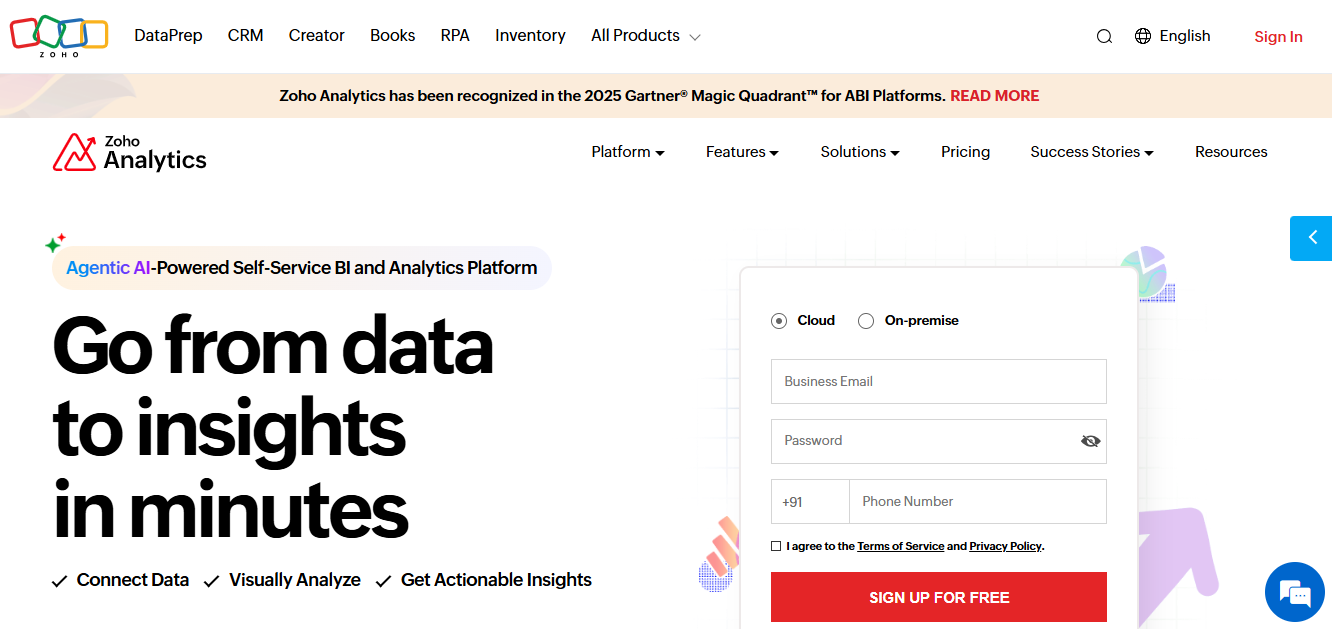Check the Terms of Service agreement box

[x=776, y=545]
